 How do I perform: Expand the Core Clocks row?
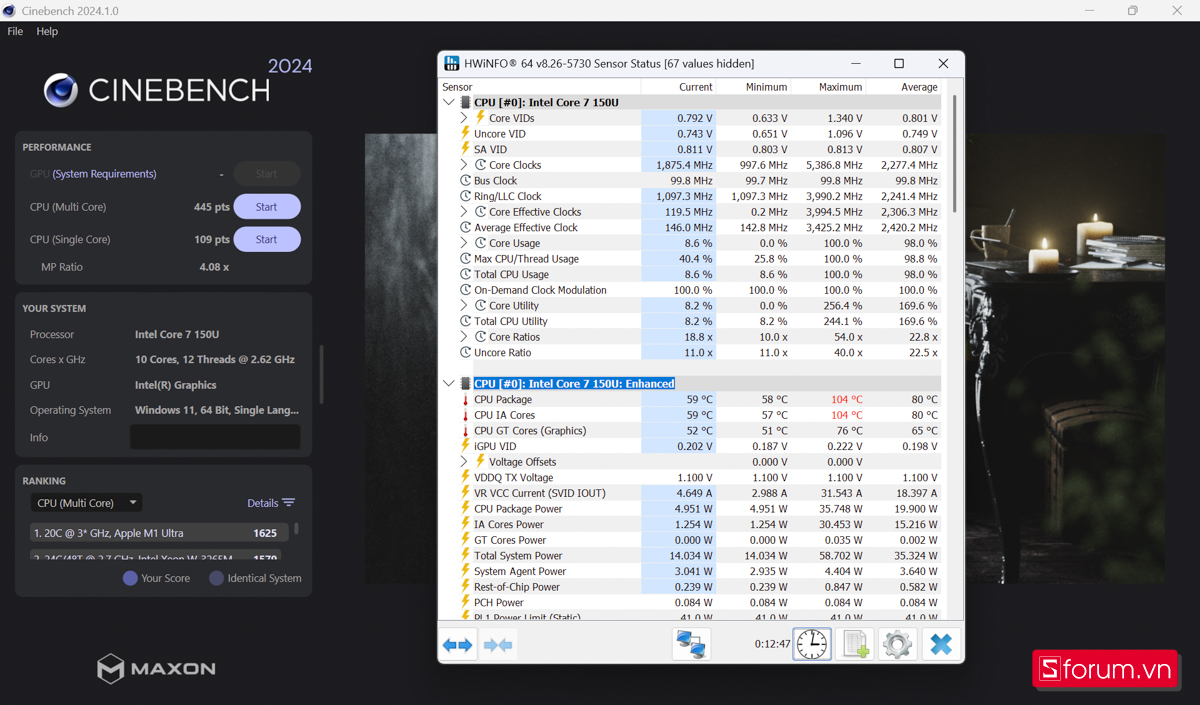pos(464,165)
